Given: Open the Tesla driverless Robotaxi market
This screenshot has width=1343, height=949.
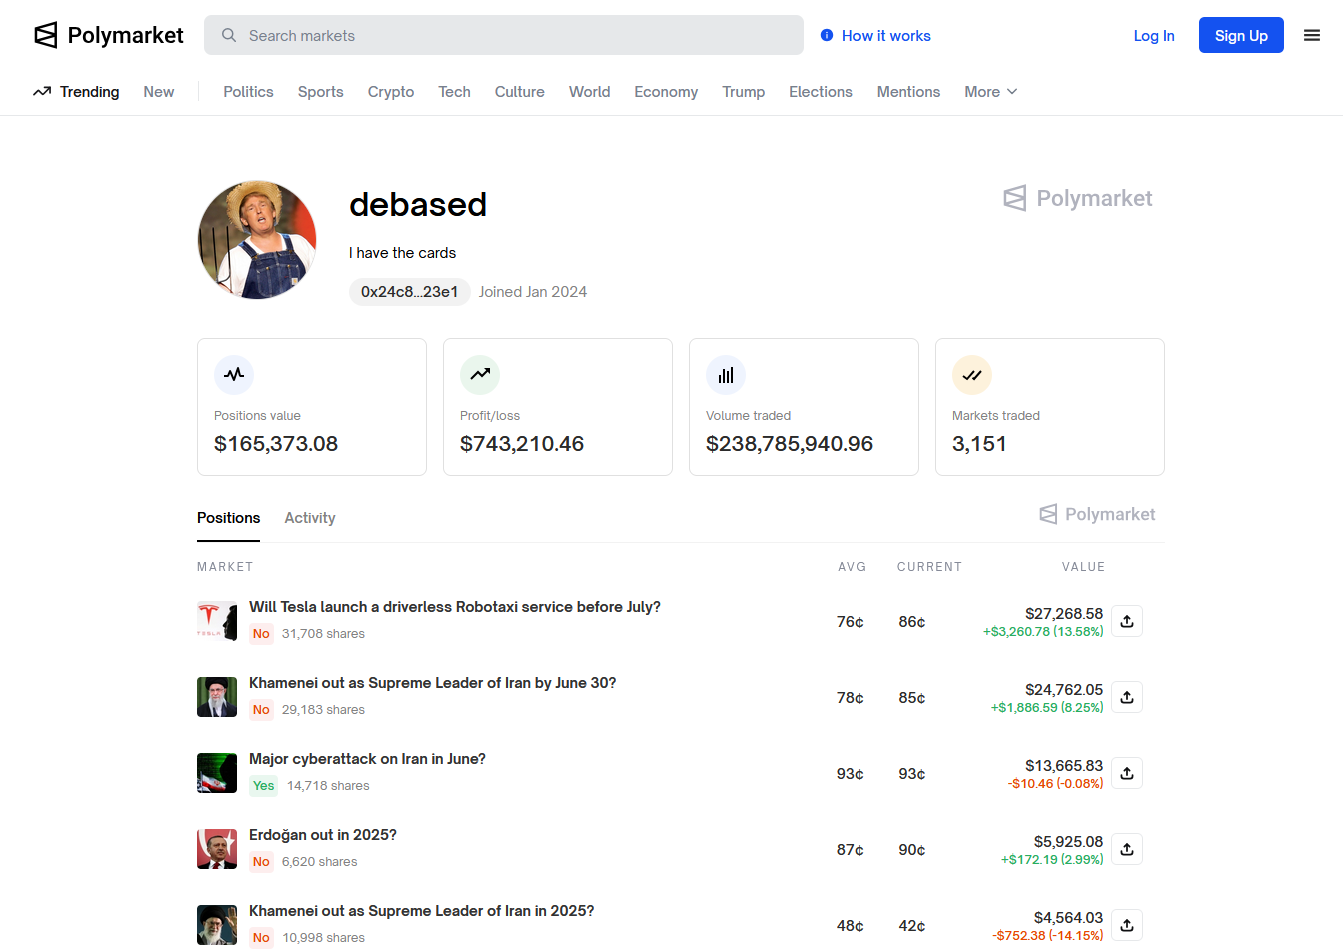Looking at the screenshot, I should click(x=455, y=607).
